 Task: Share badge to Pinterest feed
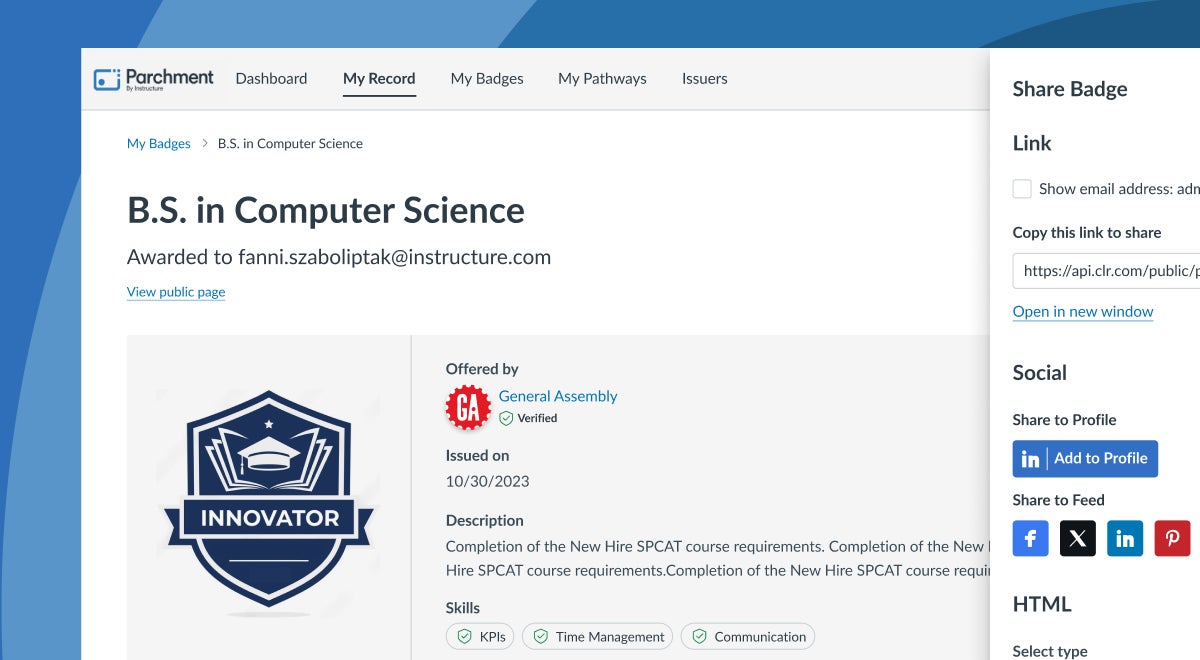click(x=1172, y=538)
